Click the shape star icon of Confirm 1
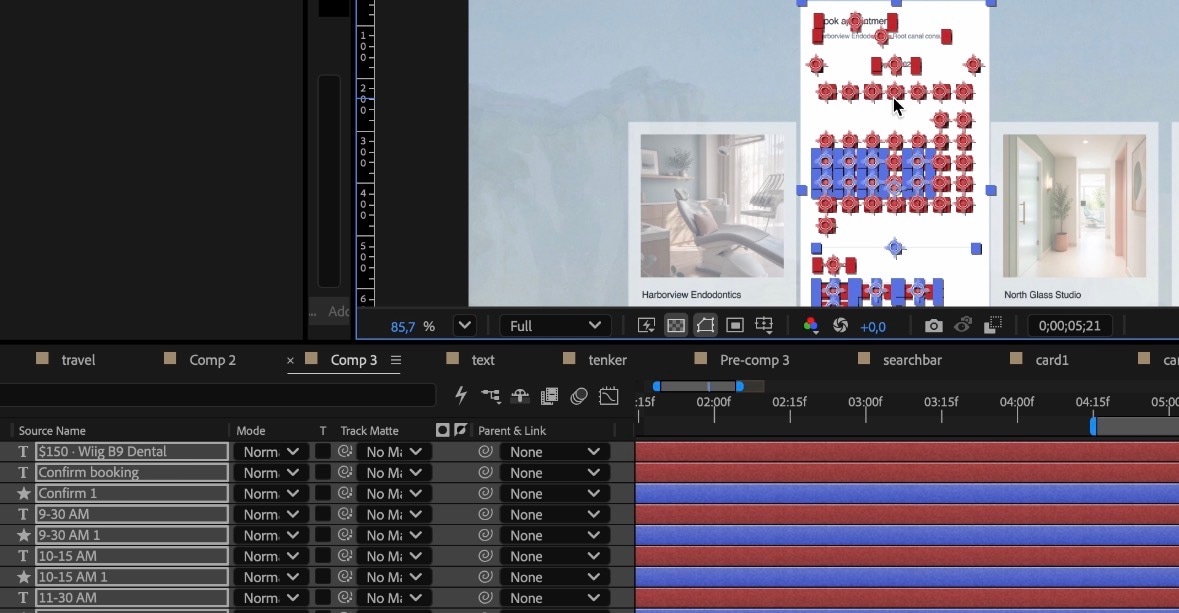 point(23,493)
